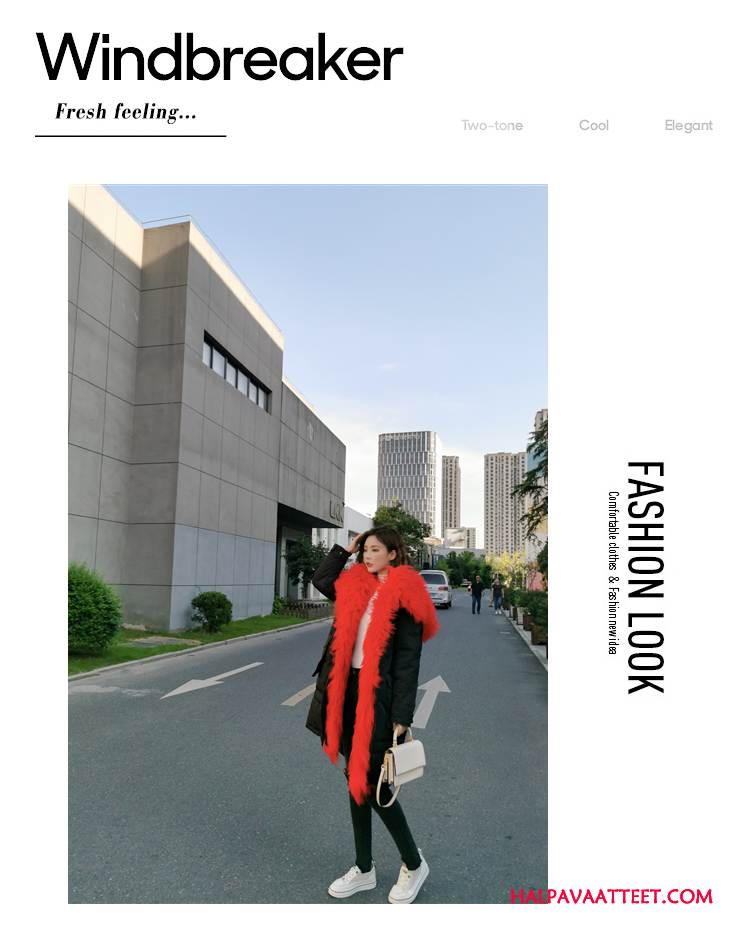Click the two pedestrians walking in the distance

pyautogui.click(x=487, y=594)
